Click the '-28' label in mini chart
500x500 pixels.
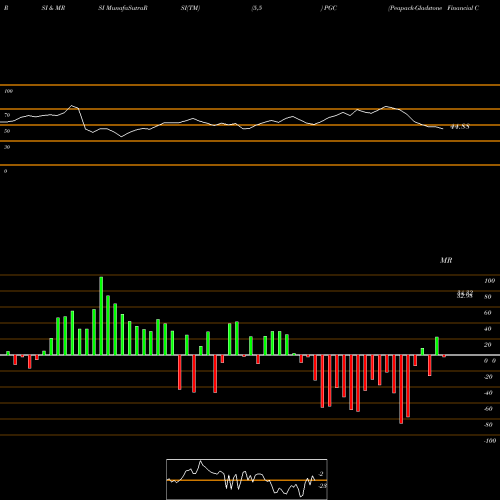(x=322, y=486)
